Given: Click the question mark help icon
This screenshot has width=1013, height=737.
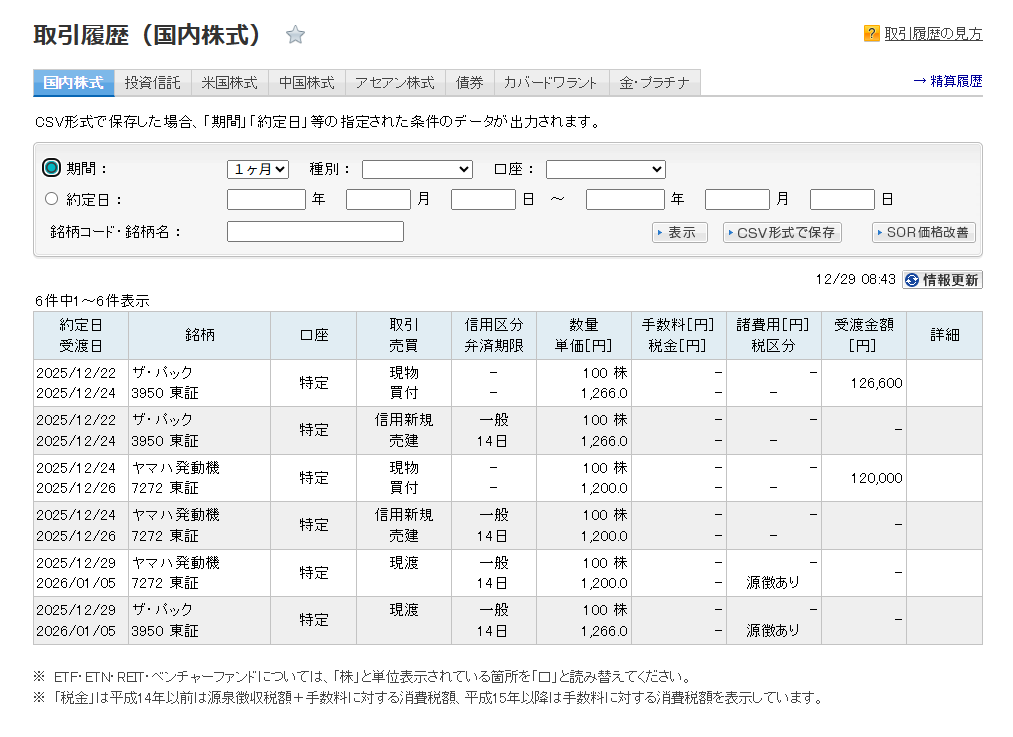Looking at the screenshot, I should 871,34.
